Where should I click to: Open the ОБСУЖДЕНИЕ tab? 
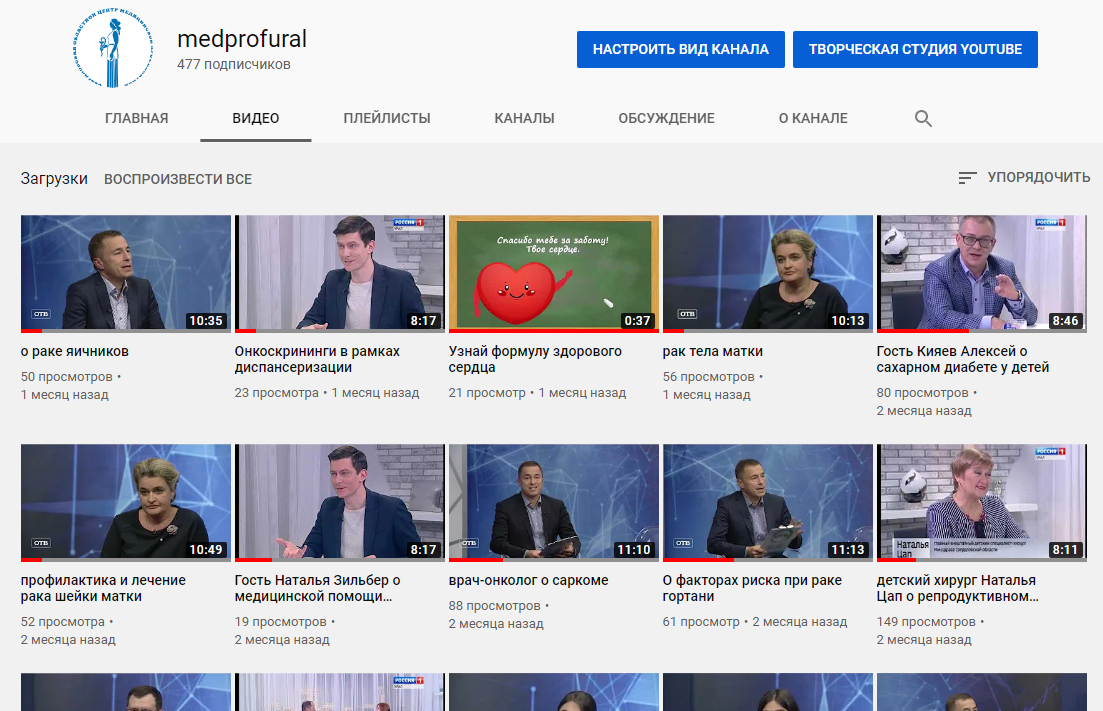click(x=666, y=118)
